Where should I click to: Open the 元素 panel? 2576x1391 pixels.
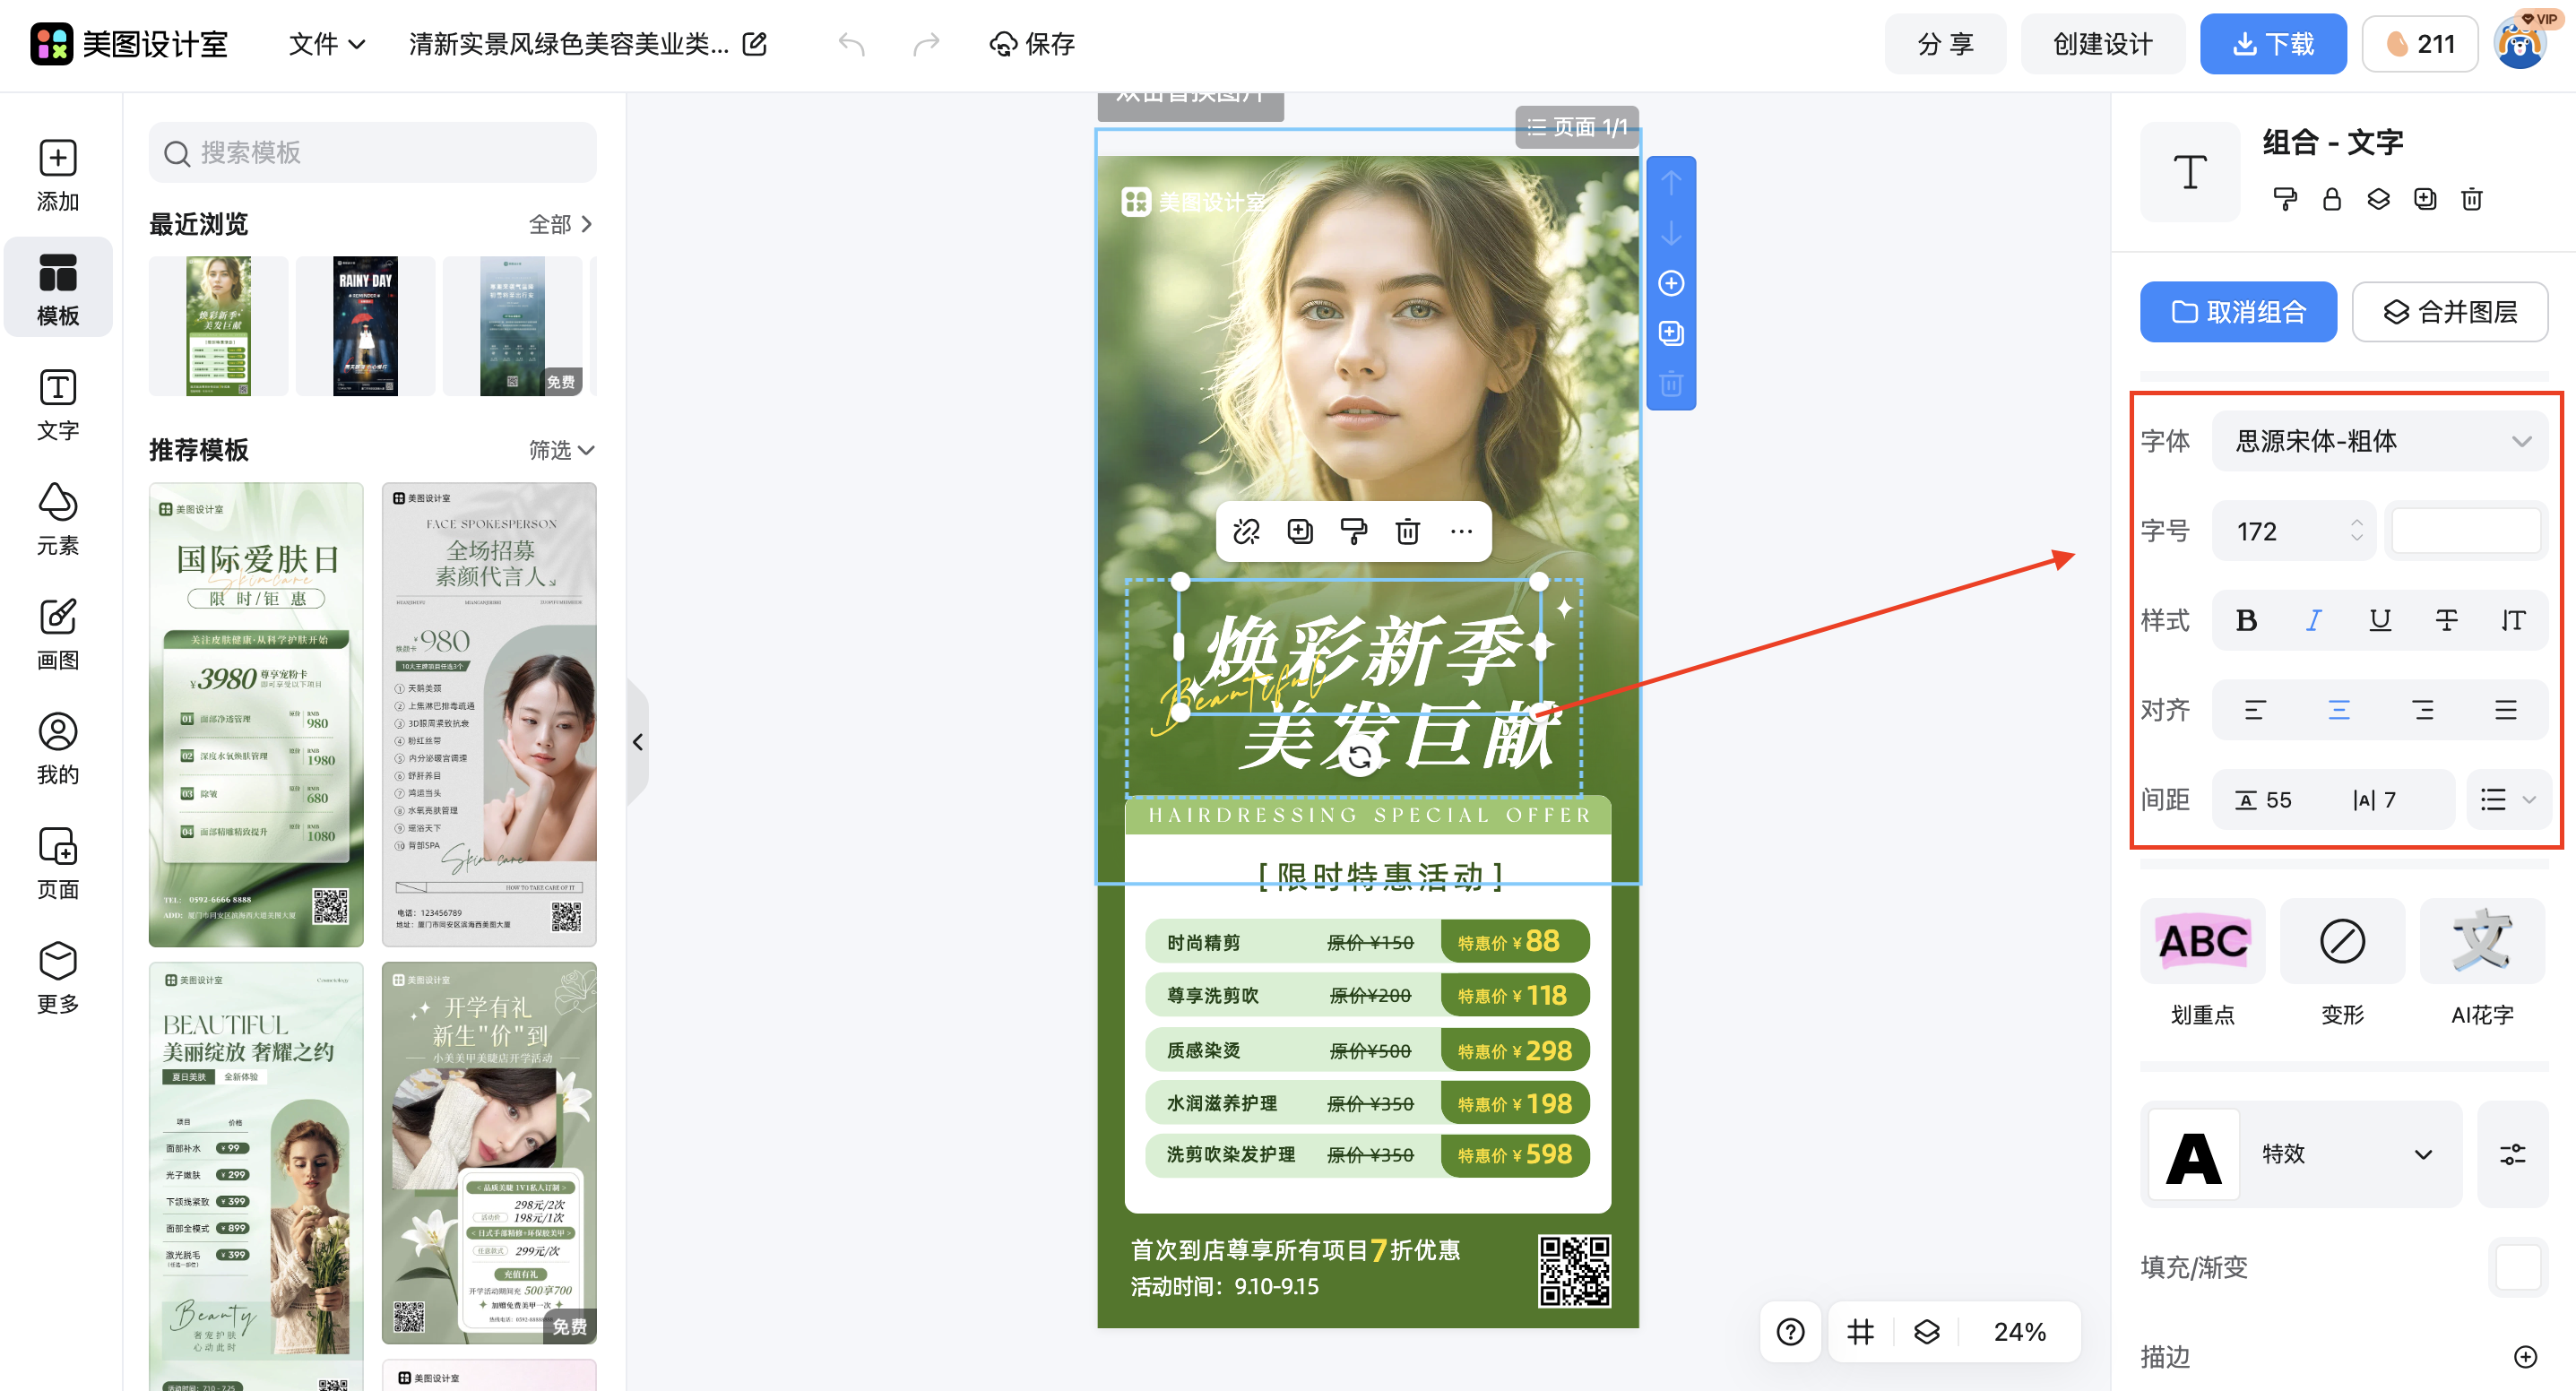pos(57,518)
